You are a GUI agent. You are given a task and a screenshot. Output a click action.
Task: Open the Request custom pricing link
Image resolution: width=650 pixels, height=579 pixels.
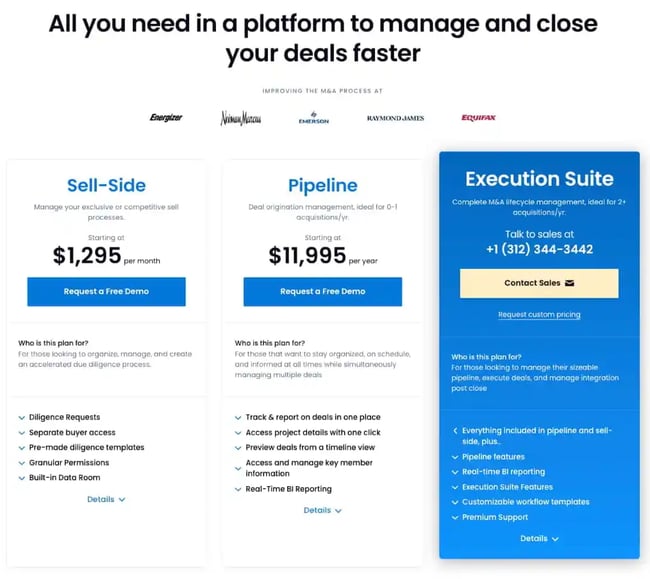tap(539, 315)
